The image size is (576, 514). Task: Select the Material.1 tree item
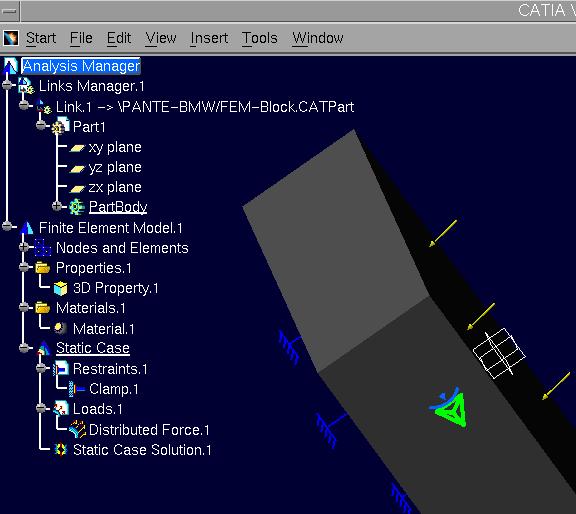[104, 329]
